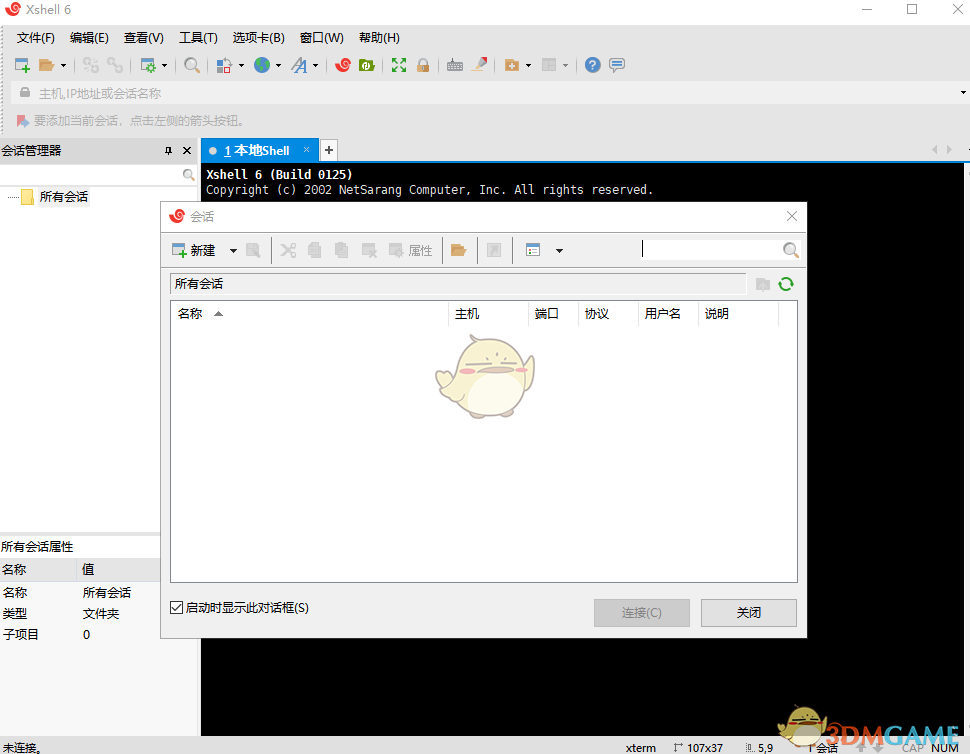The image size is (970, 754).
Task: Refresh the session list in the dialog
Action: [x=786, y=283]
